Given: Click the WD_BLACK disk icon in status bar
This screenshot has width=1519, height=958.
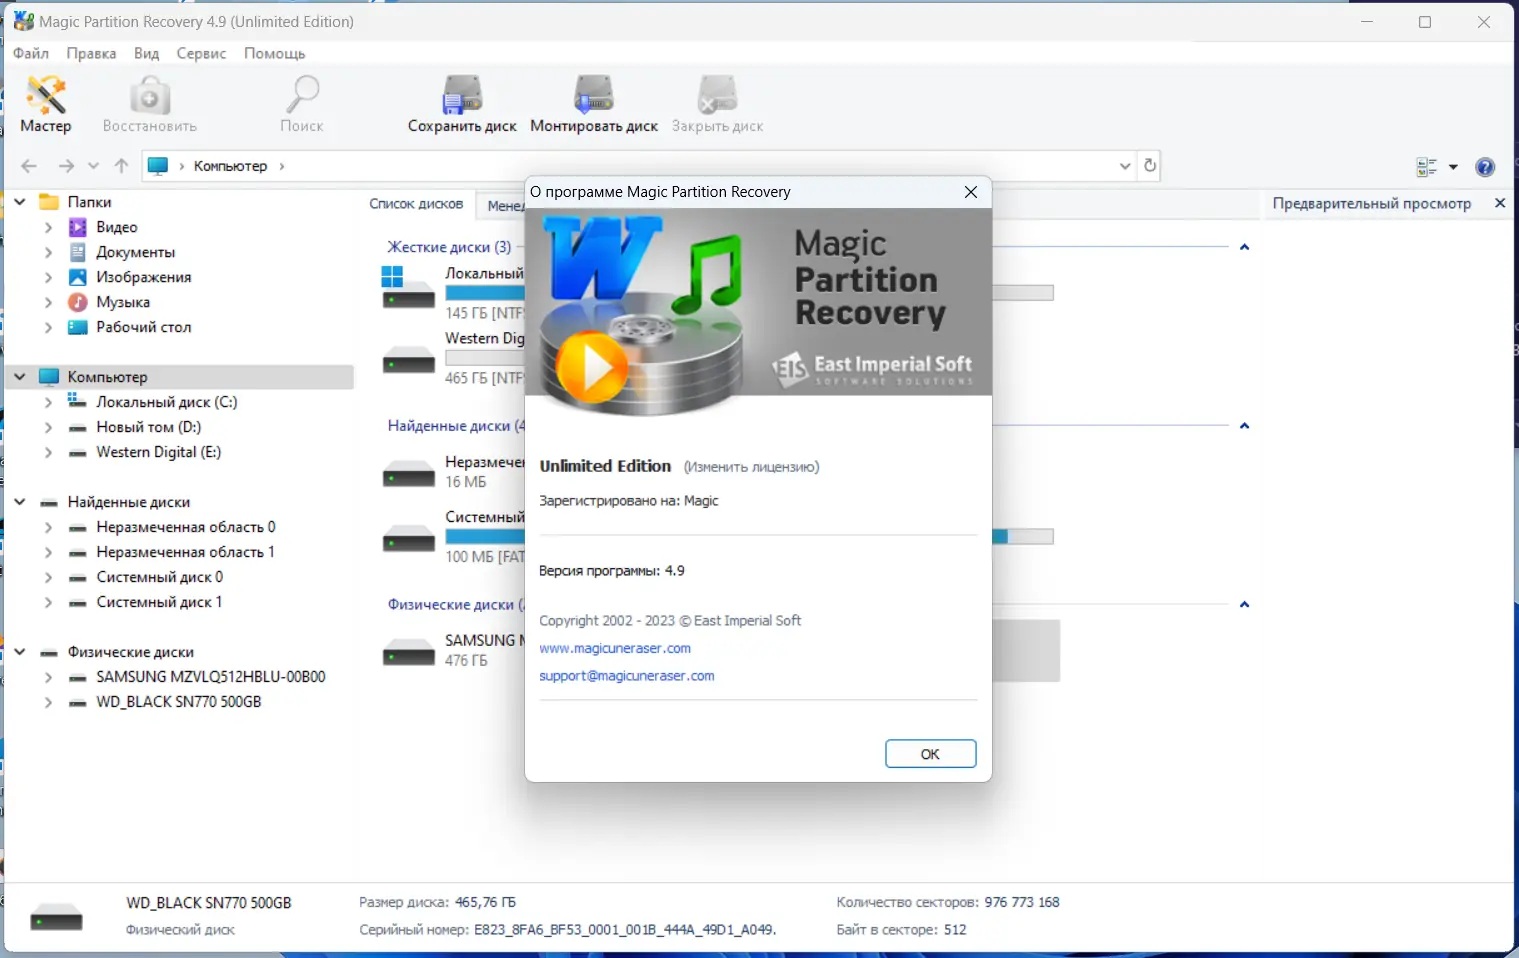Looking at the screenshot, I should click(x=56, y=915).
